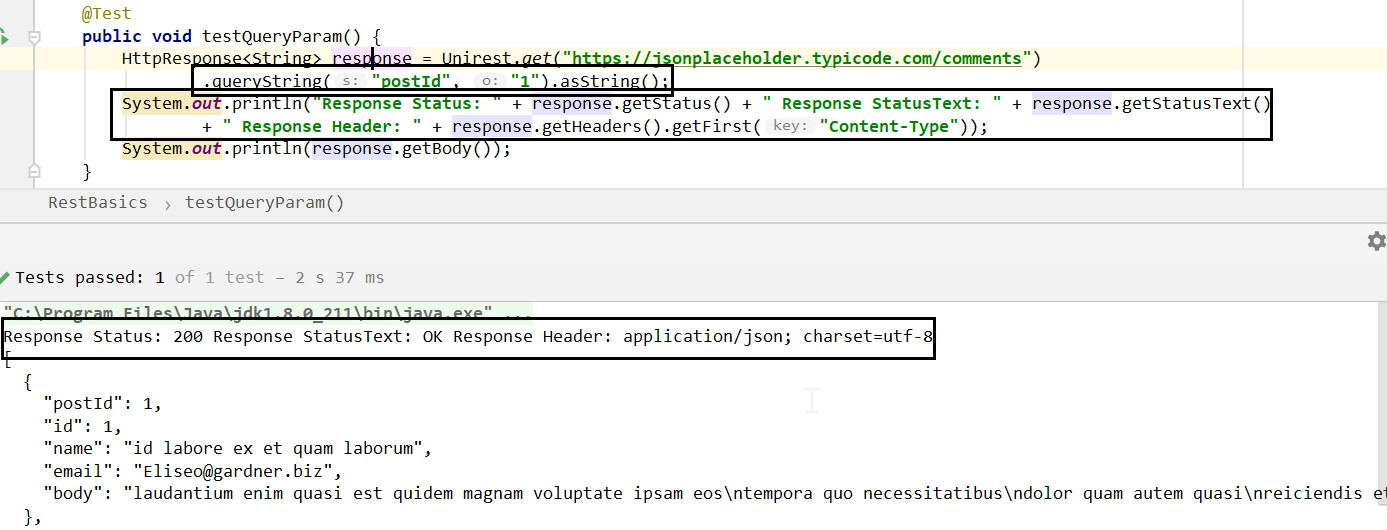Select testQueryParam() breadcrumb item
Image resolution: width=1387 pixels, height=530 pixels.
264,203
